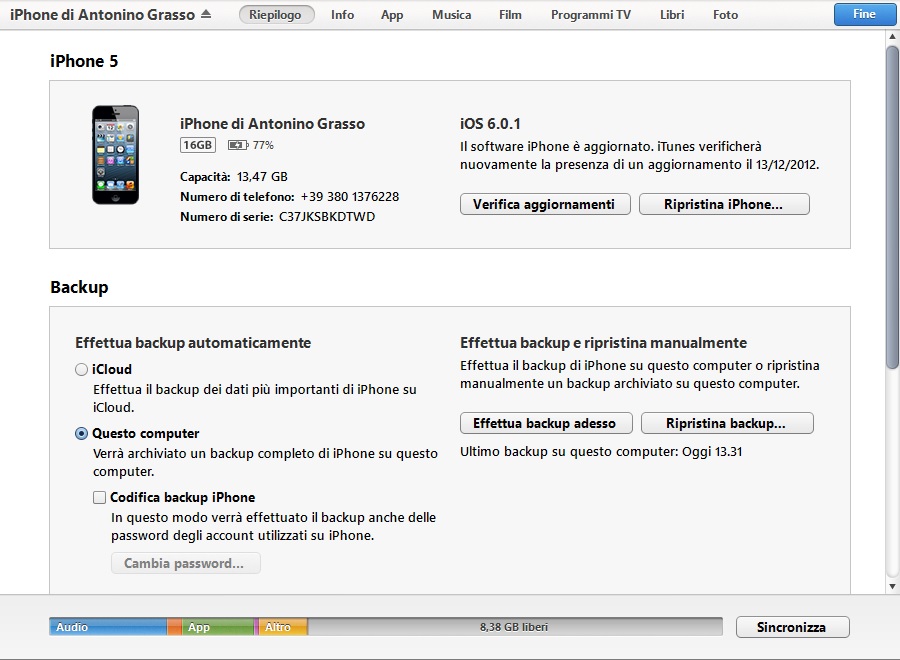
Task: Switch to Programmi TV tab
Action: 591,14
